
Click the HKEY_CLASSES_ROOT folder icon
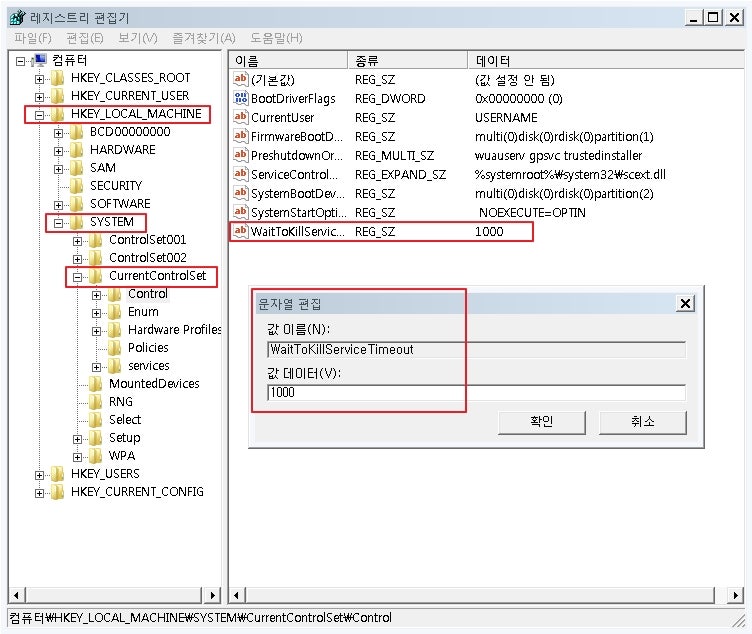tap(58, 78)
